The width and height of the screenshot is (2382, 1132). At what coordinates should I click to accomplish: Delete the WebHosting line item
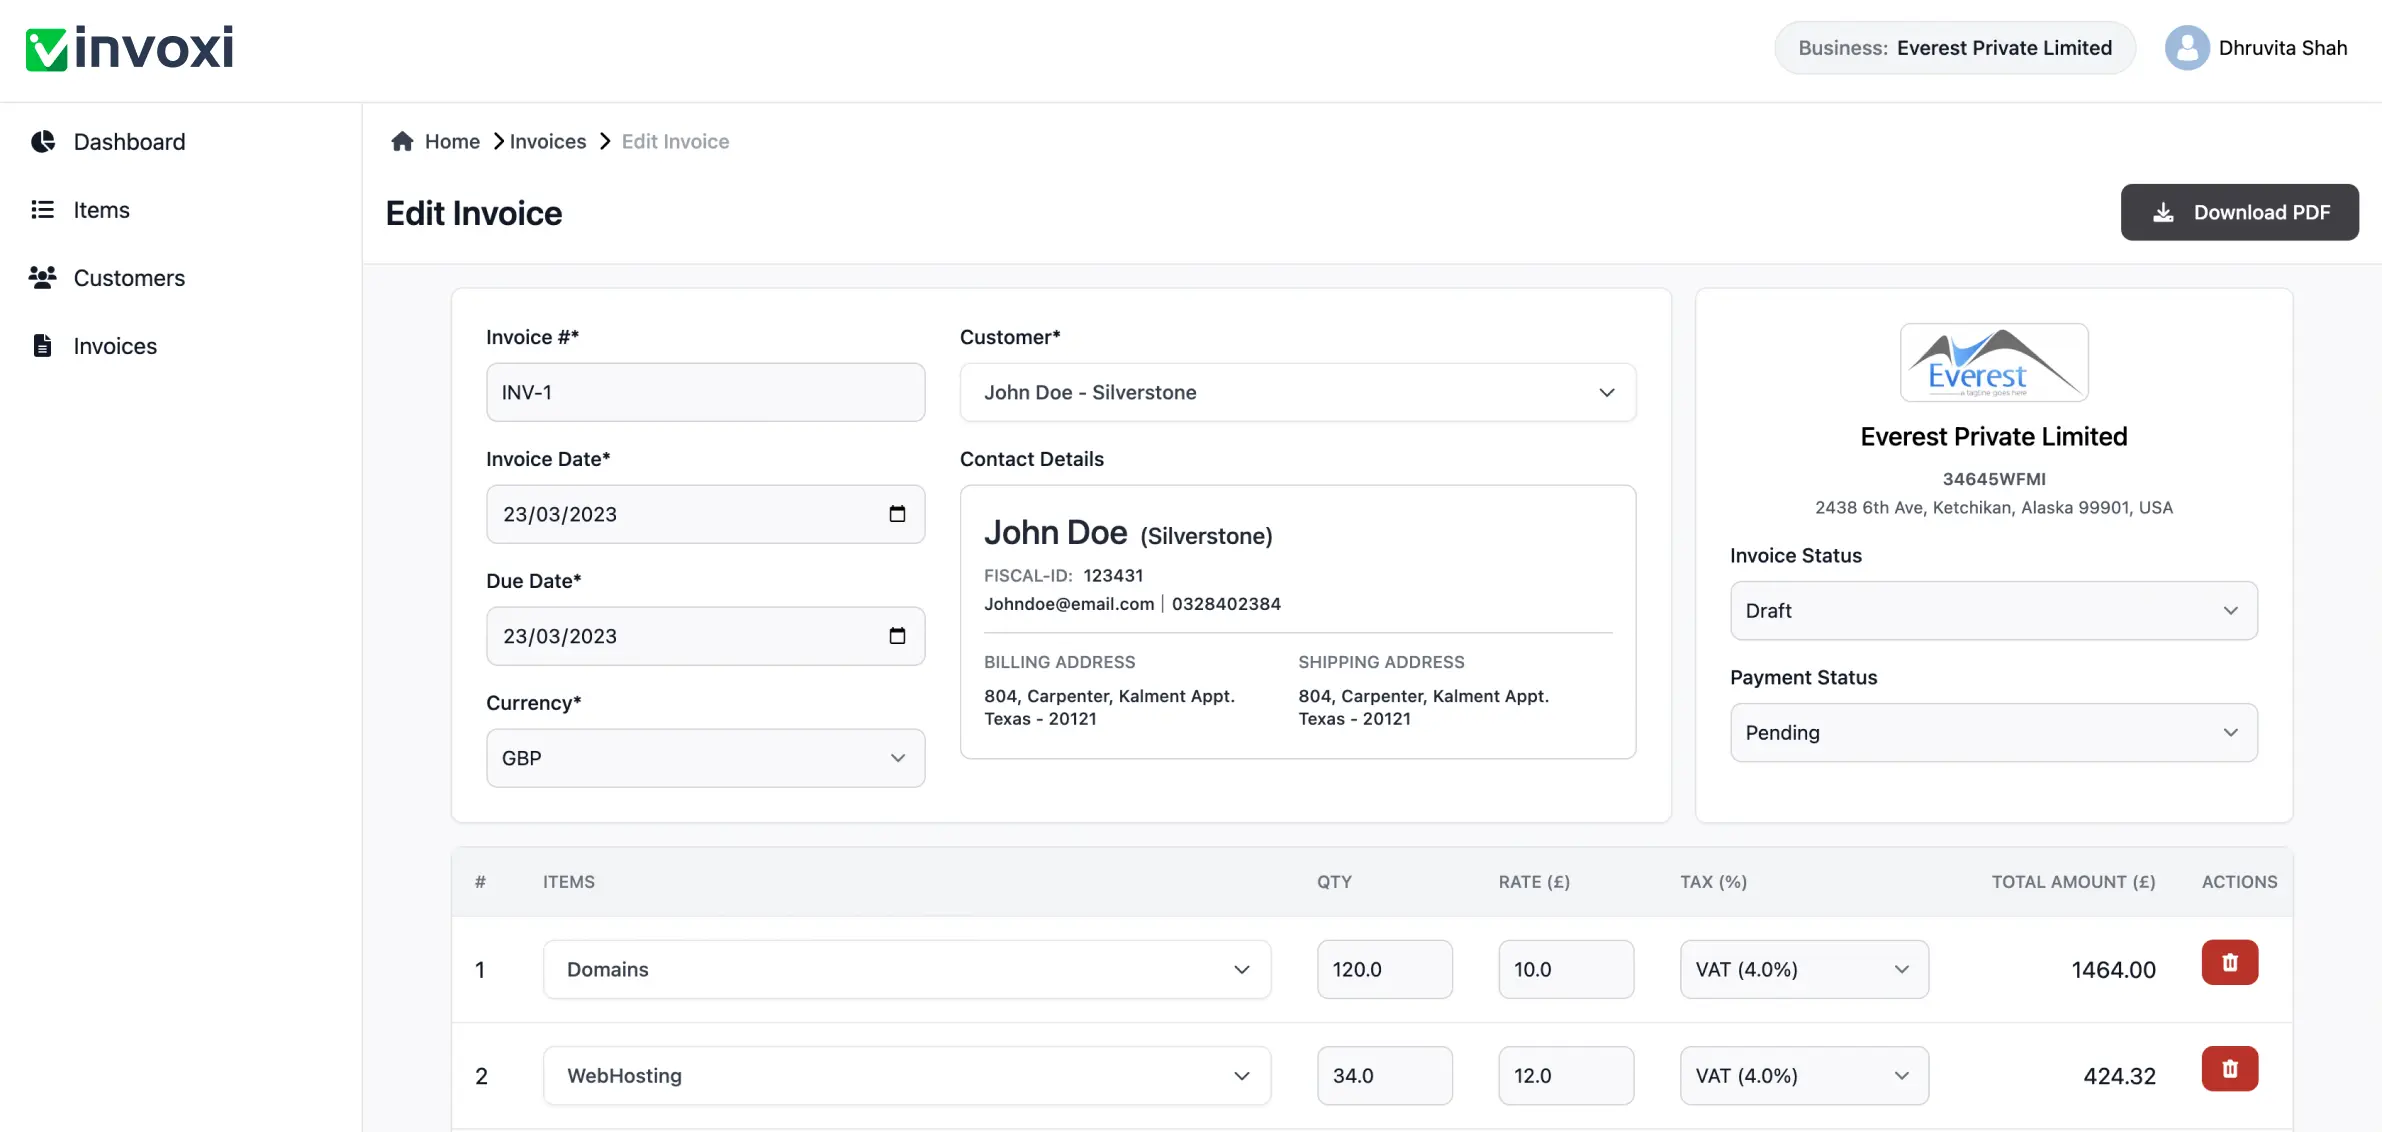tap(2229, 1068)
